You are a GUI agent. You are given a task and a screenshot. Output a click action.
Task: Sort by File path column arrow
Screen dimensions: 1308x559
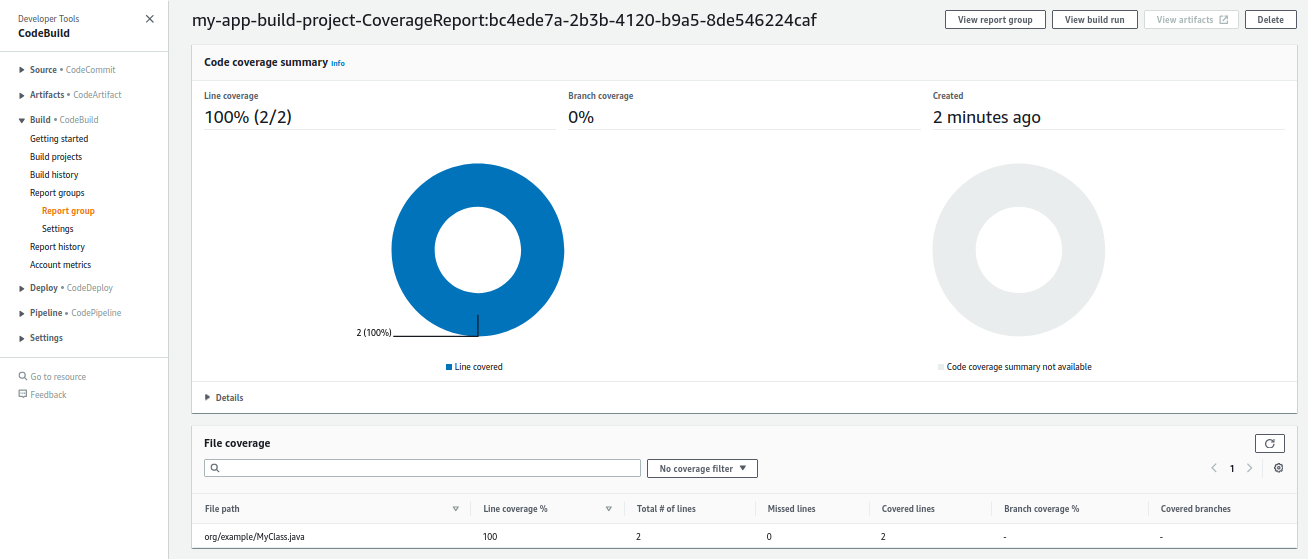click(x=456, y=509)
